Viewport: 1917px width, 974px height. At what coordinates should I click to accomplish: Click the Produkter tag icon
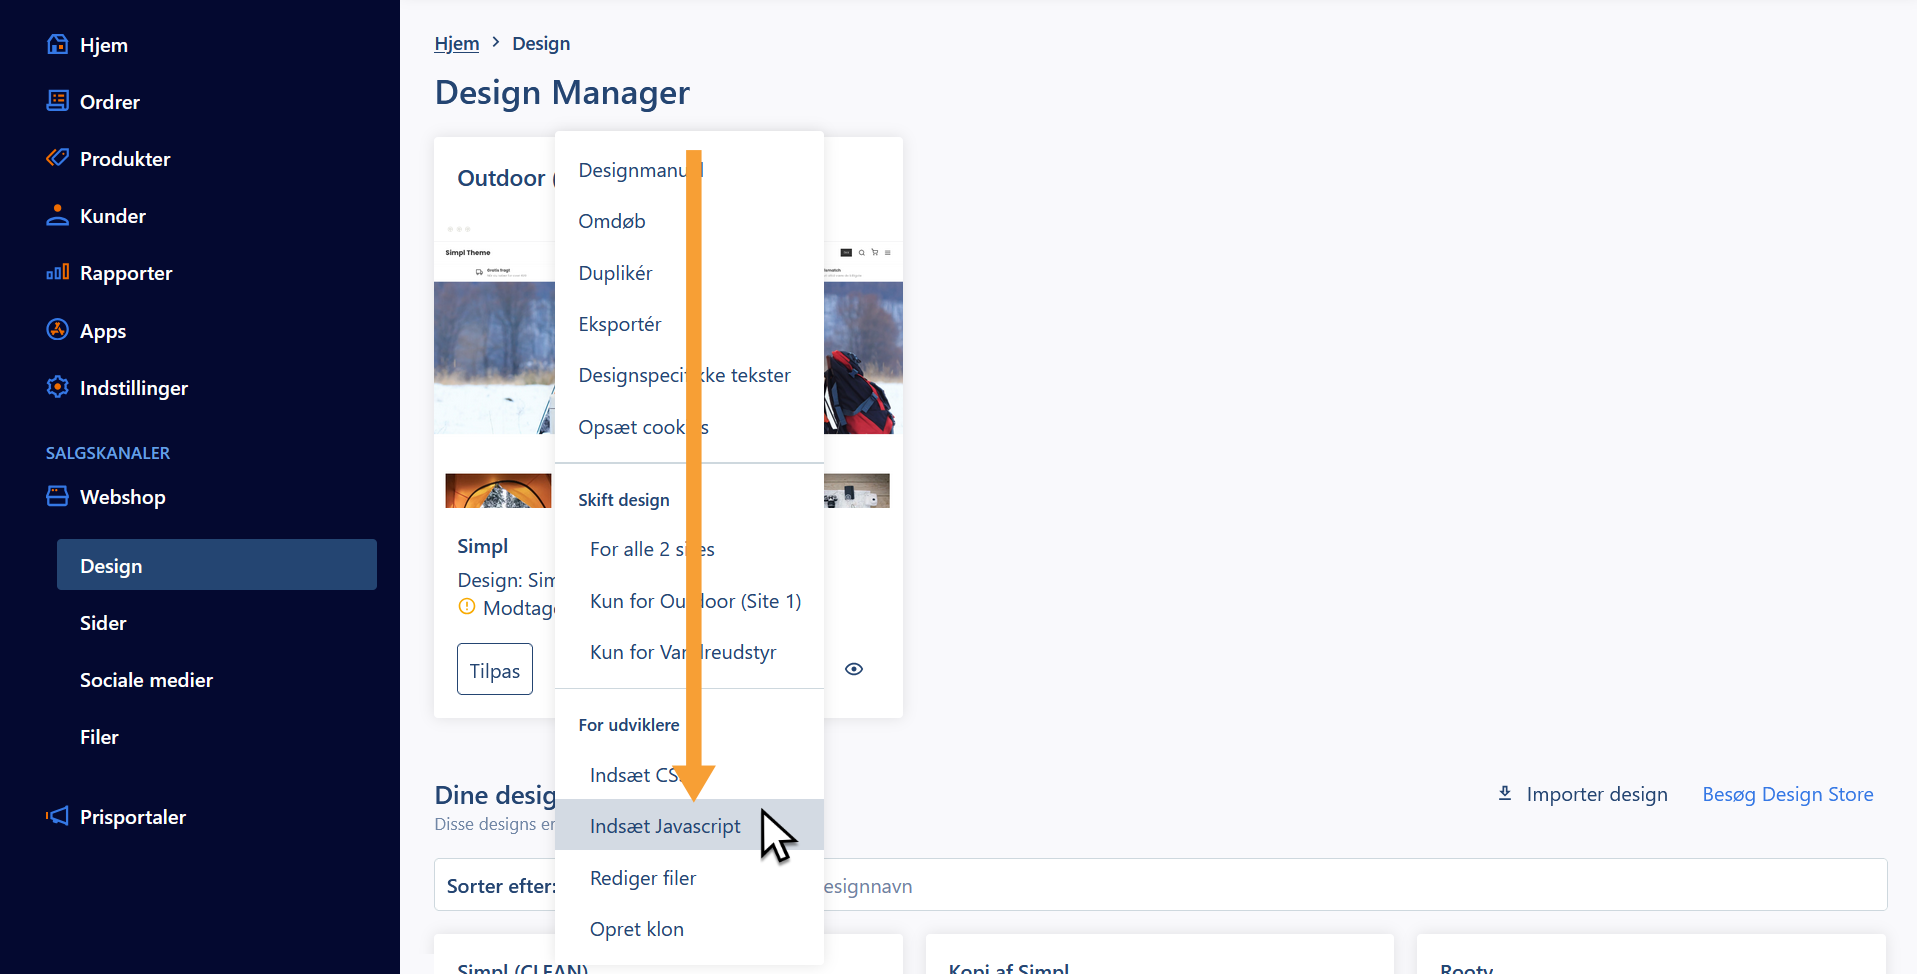click(57, 158)
